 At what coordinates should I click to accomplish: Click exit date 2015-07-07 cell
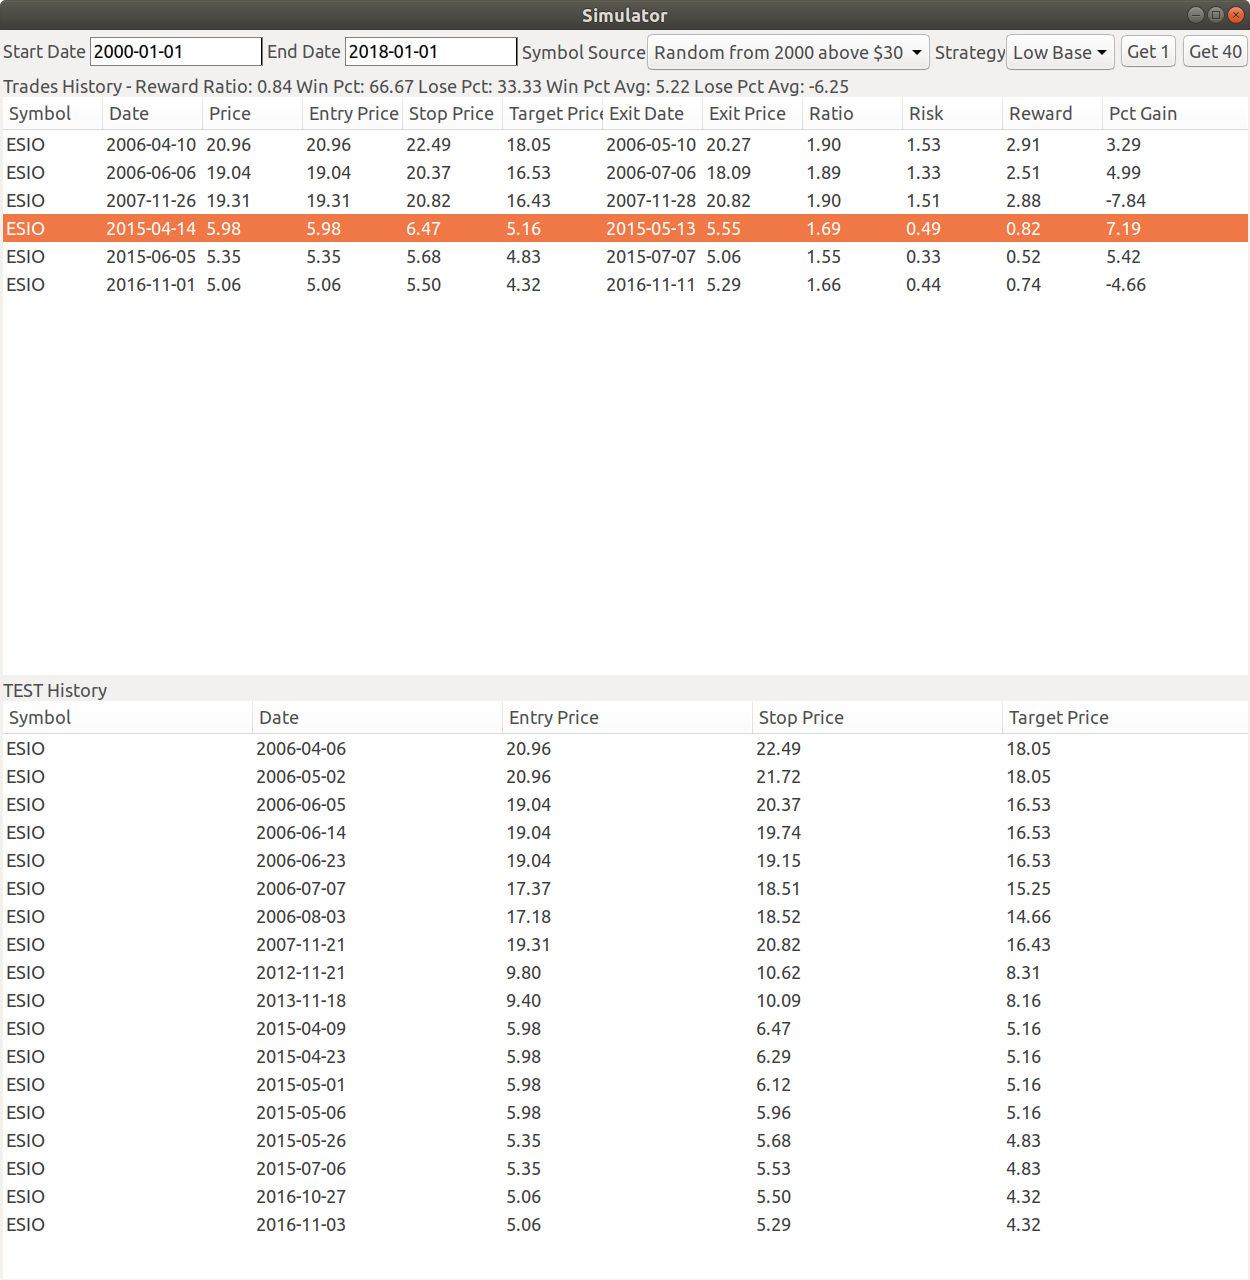click(651, 257)
